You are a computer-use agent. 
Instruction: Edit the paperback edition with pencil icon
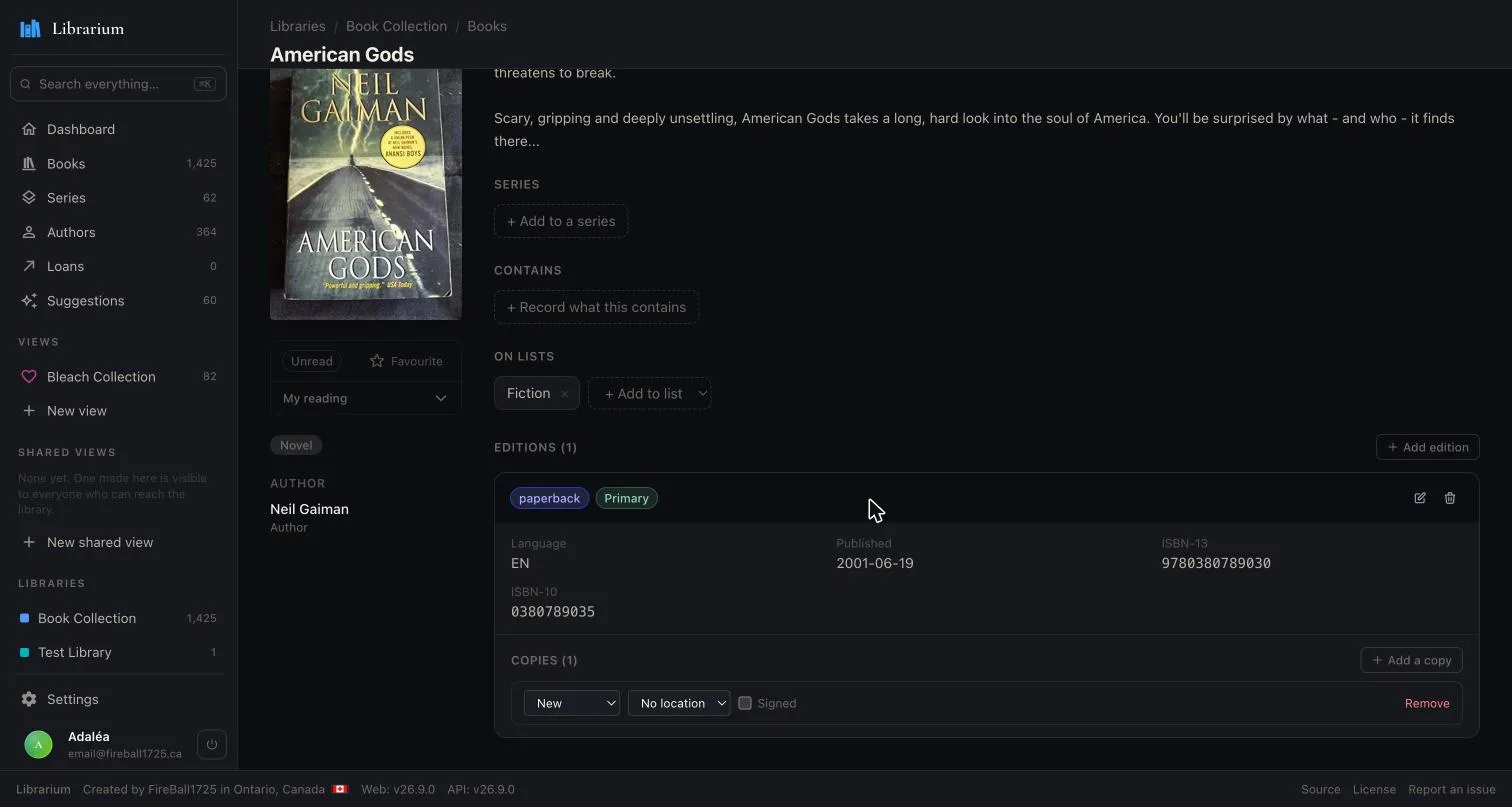[1420, 498]
